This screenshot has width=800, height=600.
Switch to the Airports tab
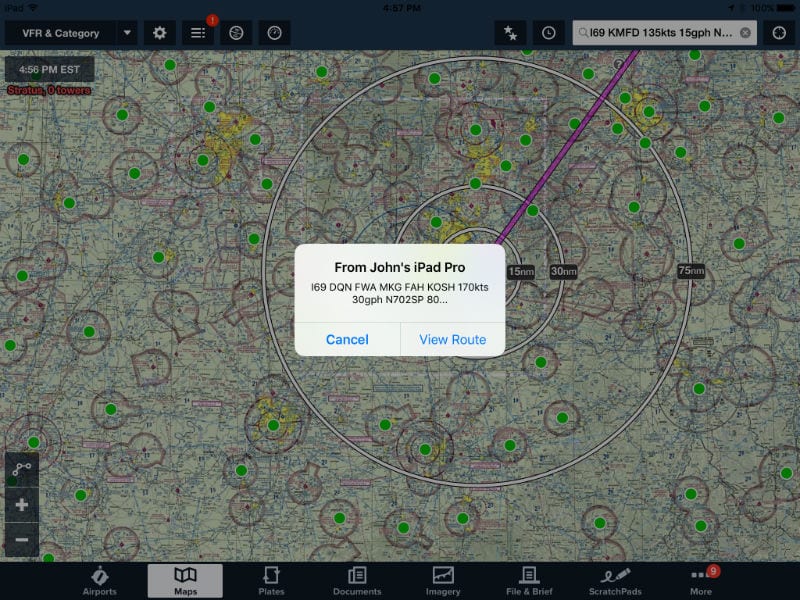click(99, 580)
